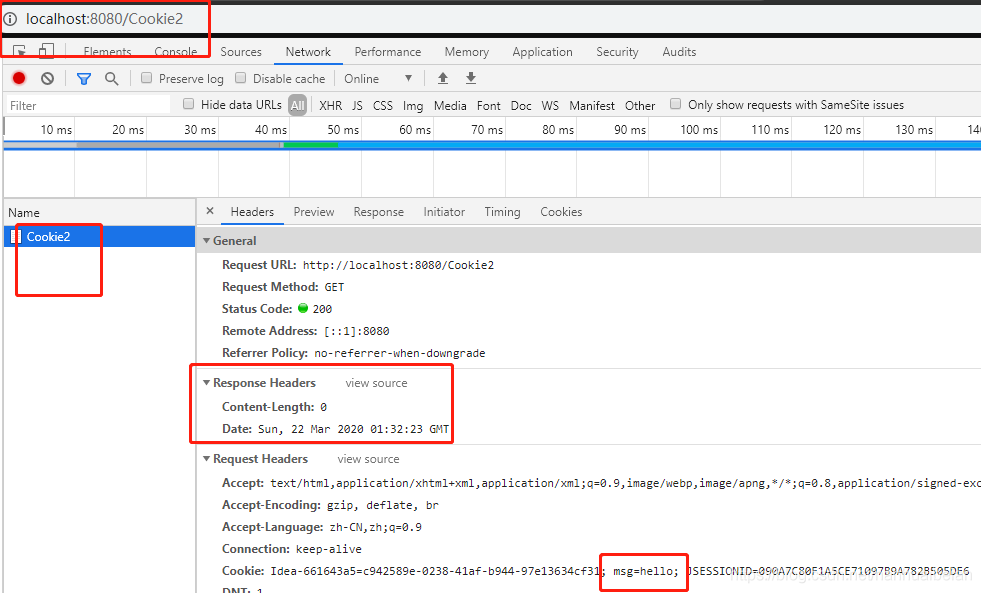Clear the network log
Image resolution: width=981 pixels, height=593 pixels.
click(48, 78)
